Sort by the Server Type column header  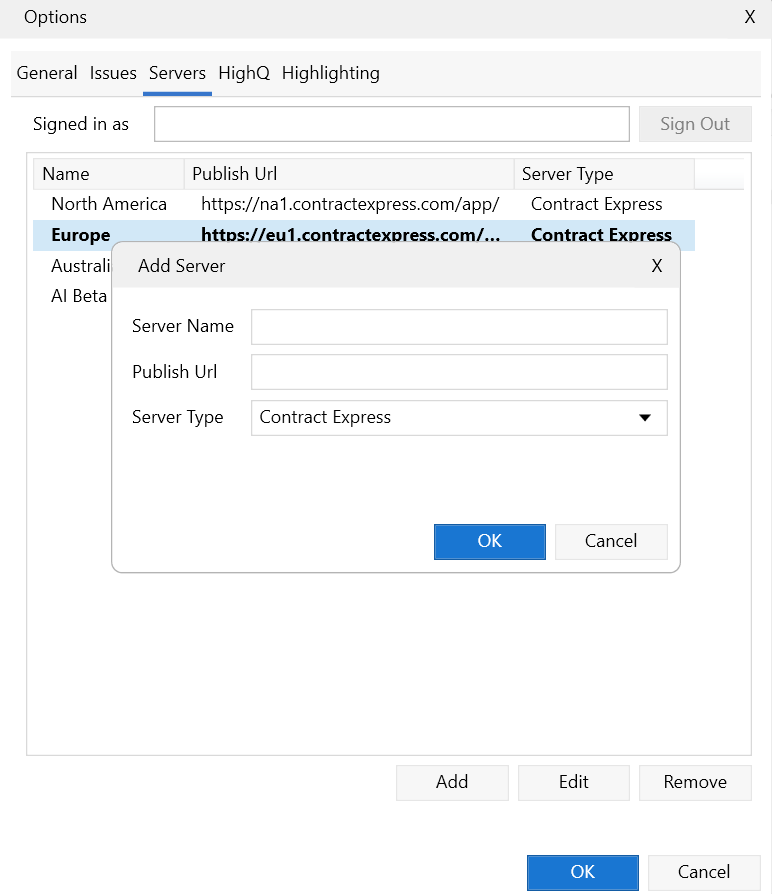pos(603,174)
